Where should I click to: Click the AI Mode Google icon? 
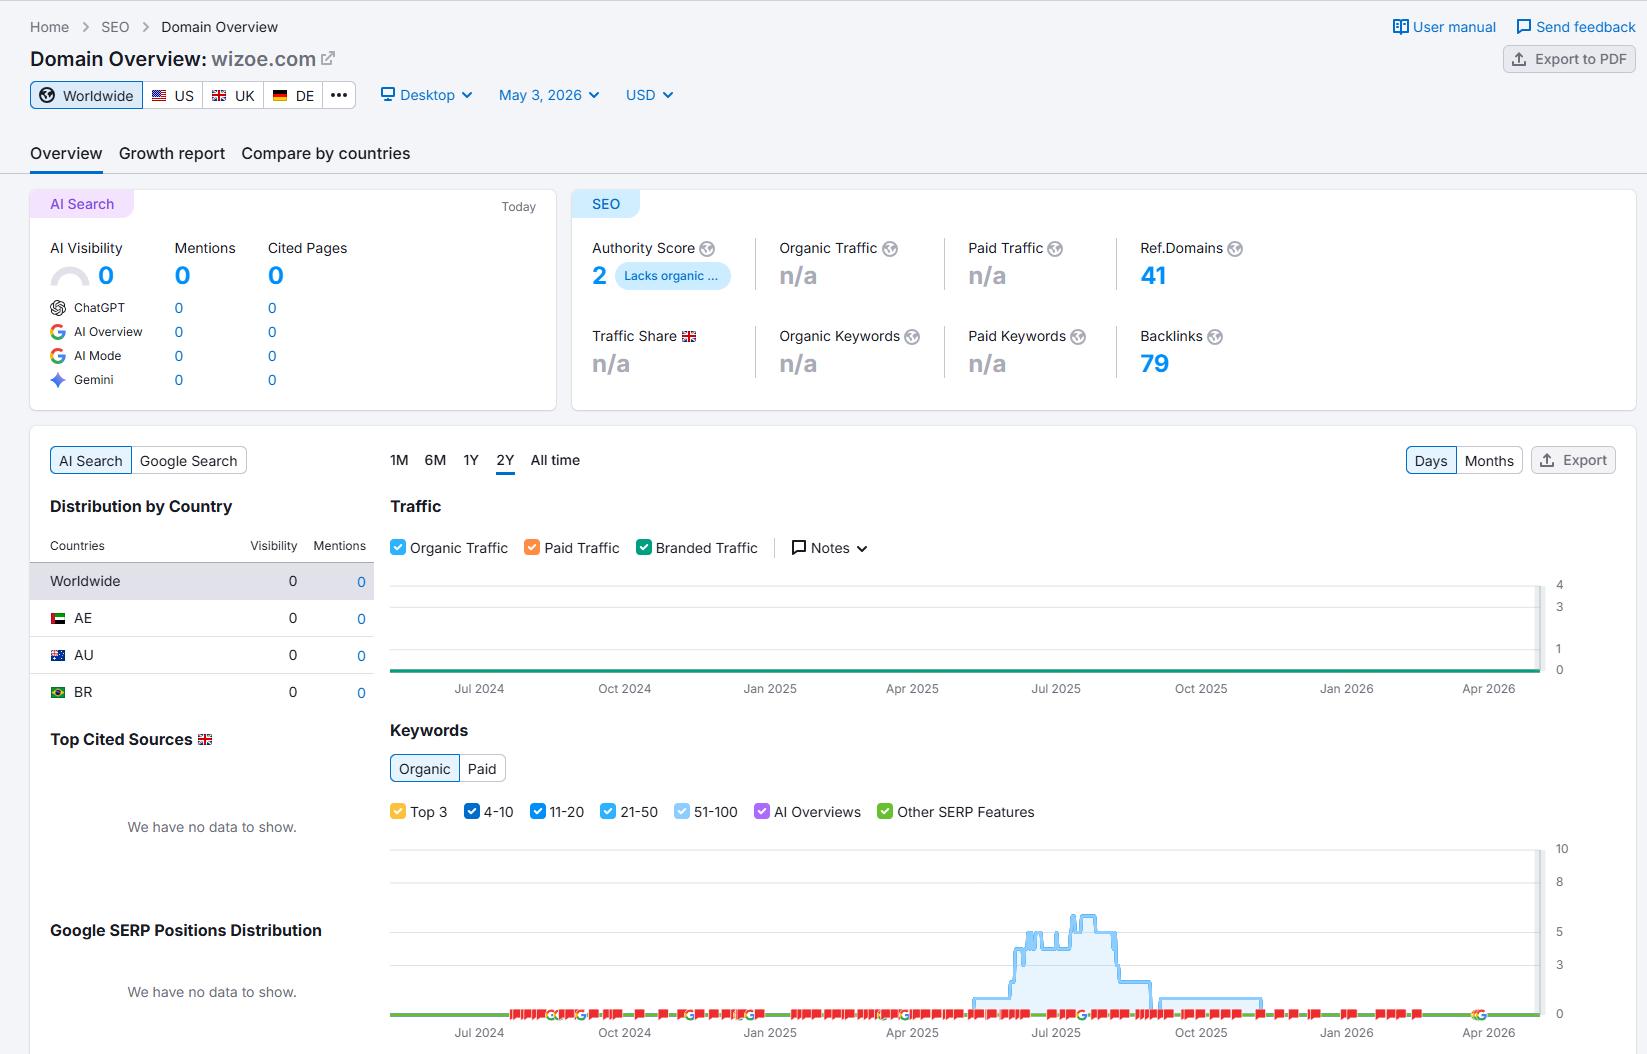(58, 356)
